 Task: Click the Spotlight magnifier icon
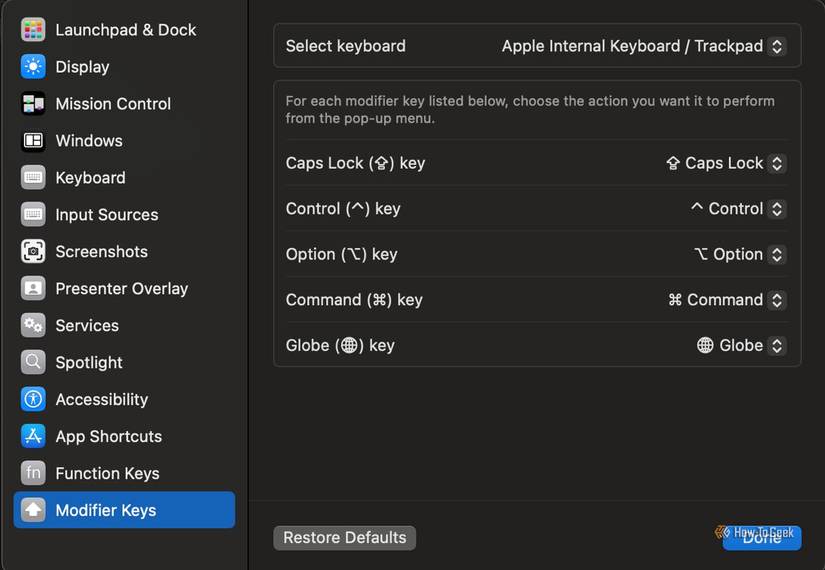33,362
